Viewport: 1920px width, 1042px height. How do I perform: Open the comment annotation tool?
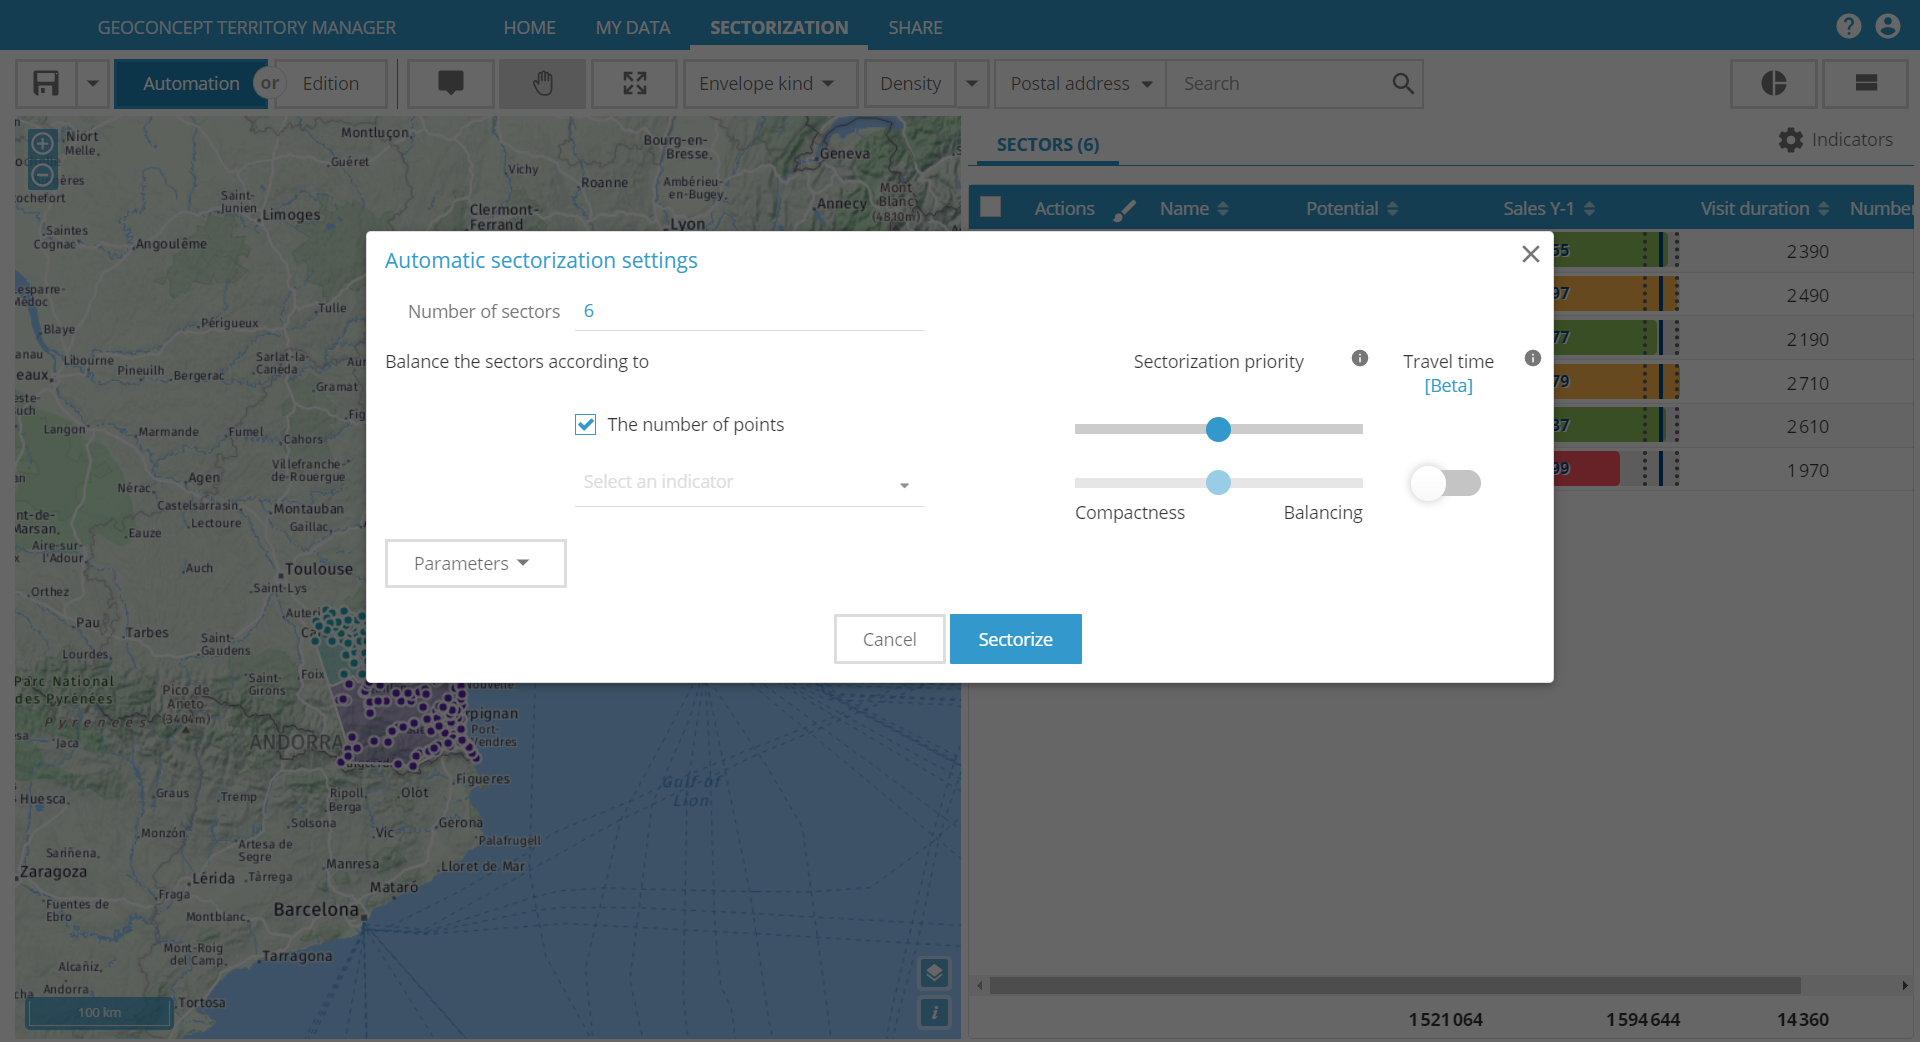coord(451,84)
